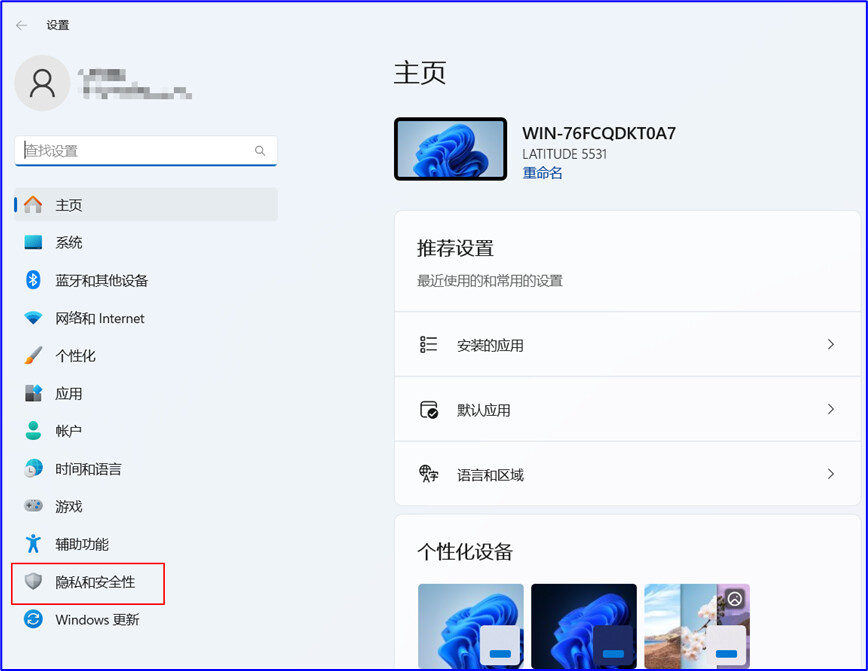
Task: Click the paintbrush icon for 个性化
Action: coord(33,355)
